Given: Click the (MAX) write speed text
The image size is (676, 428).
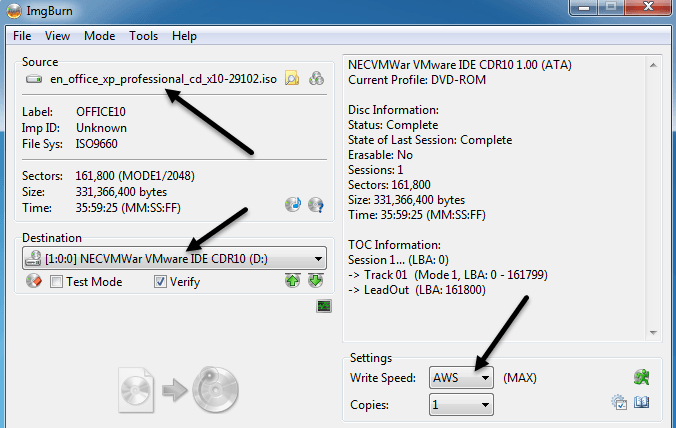Looking at the screenshot, I should tap(520, 378).
